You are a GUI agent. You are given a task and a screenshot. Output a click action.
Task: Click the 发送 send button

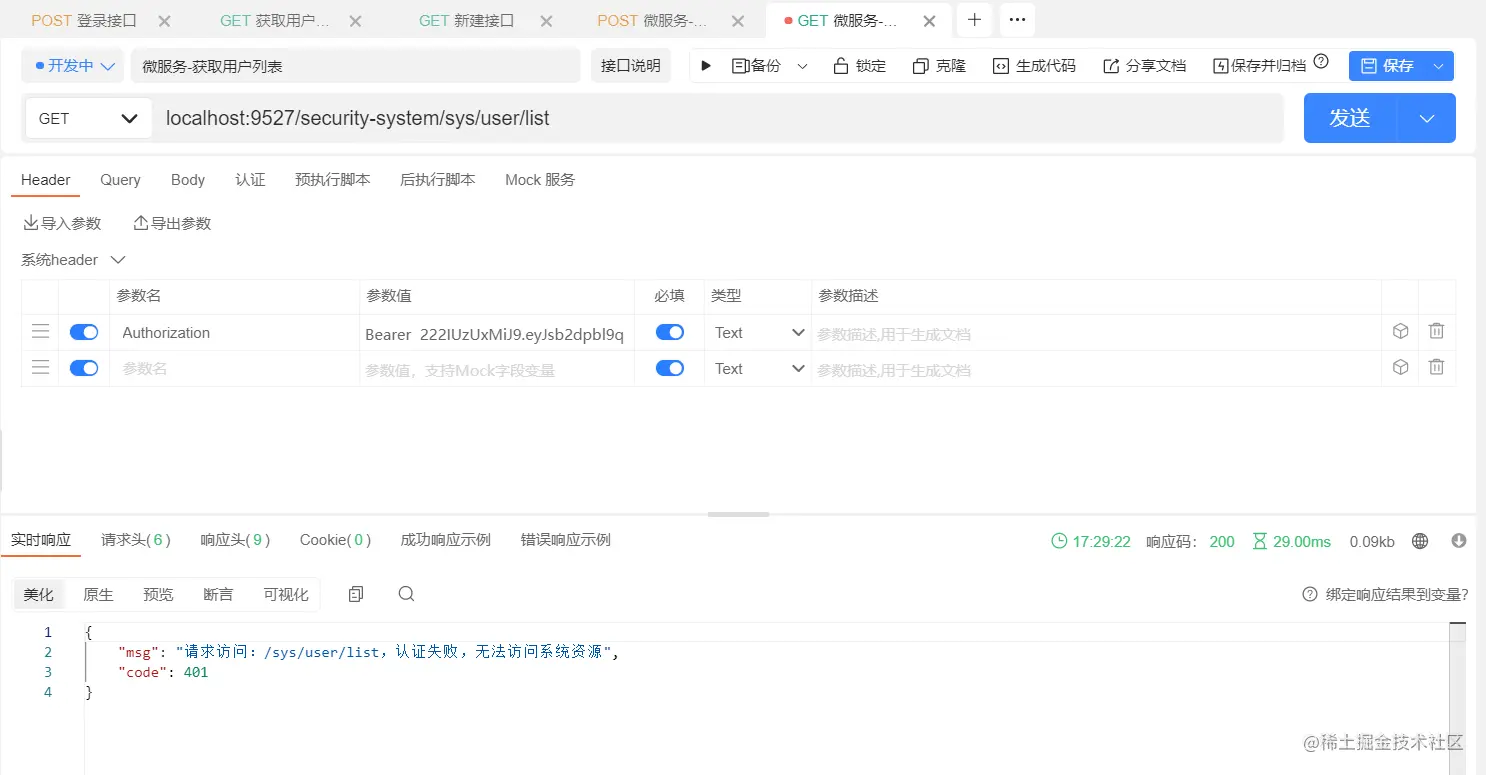click(1351, 118)
